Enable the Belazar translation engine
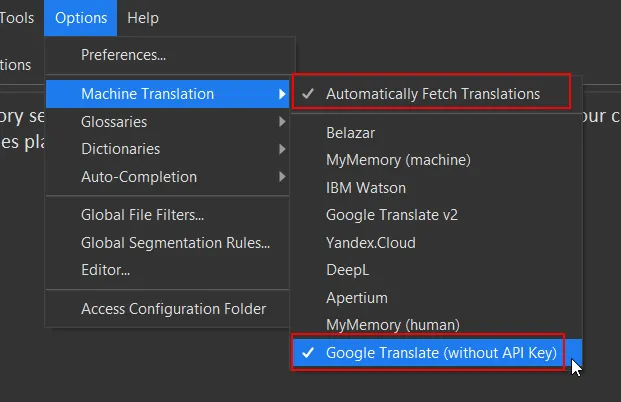621x402 pixels. (352, 131)
